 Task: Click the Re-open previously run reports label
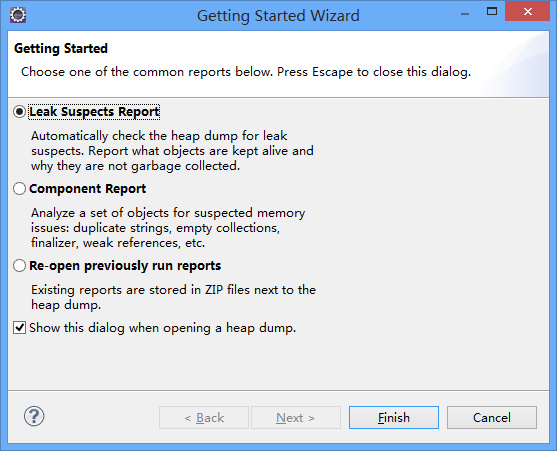click(x=125, y=266)
